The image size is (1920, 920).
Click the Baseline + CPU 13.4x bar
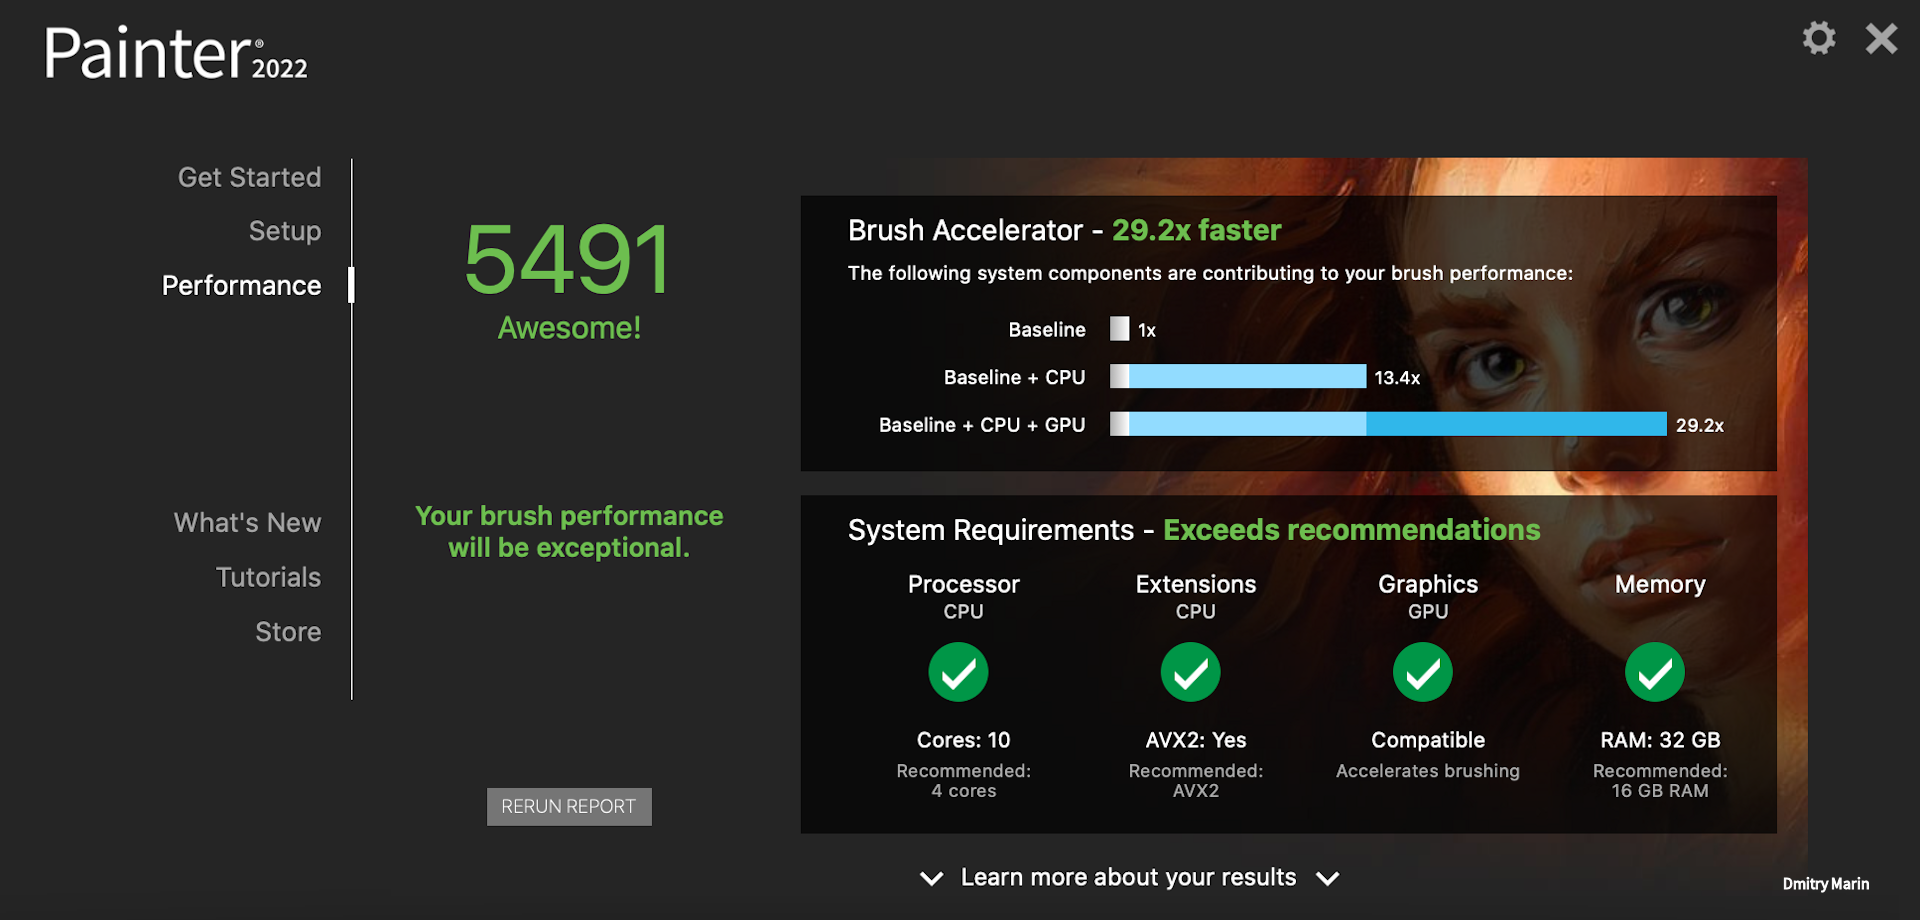(x=1238, y=376)
